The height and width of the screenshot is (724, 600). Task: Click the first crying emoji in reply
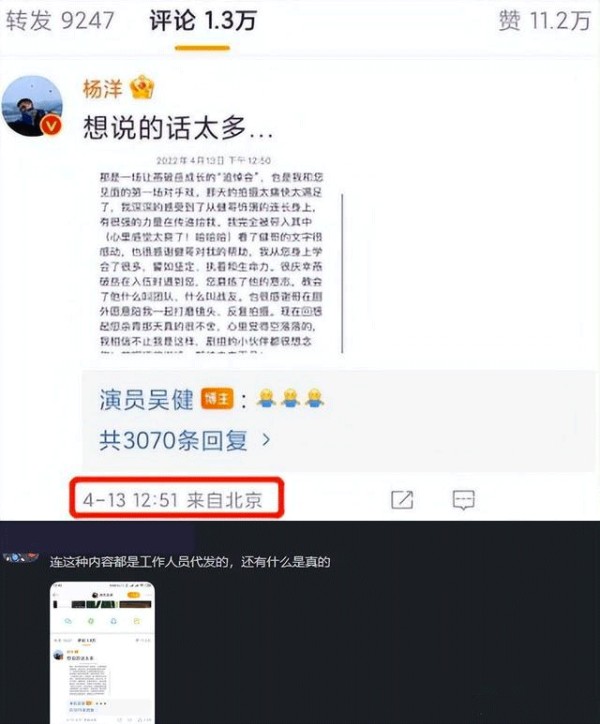click(266, 398)
